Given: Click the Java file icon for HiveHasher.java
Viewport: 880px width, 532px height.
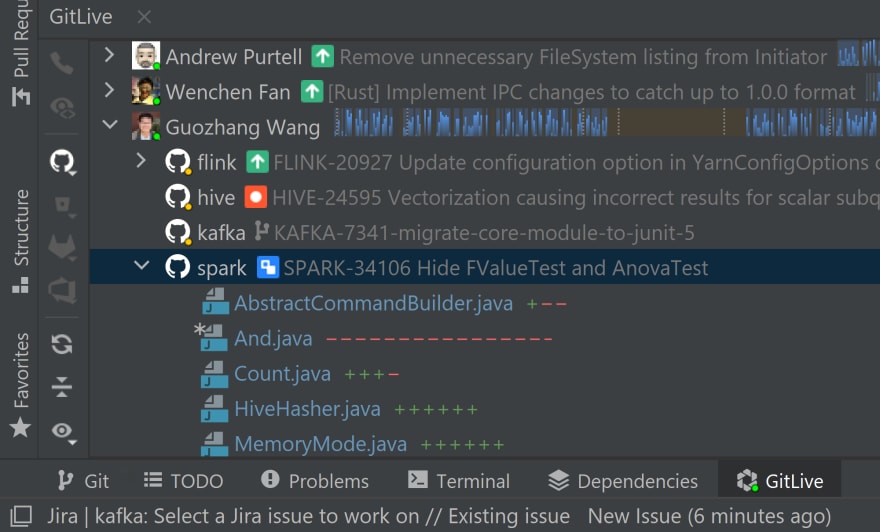Looking at the screenshot, I should [214, 409].
